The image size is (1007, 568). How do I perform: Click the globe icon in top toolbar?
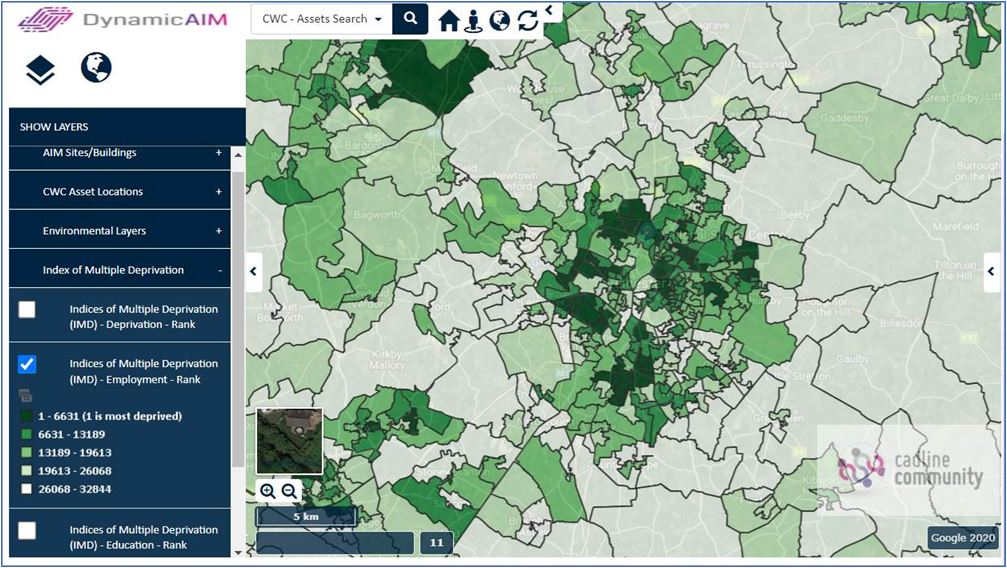499,21
